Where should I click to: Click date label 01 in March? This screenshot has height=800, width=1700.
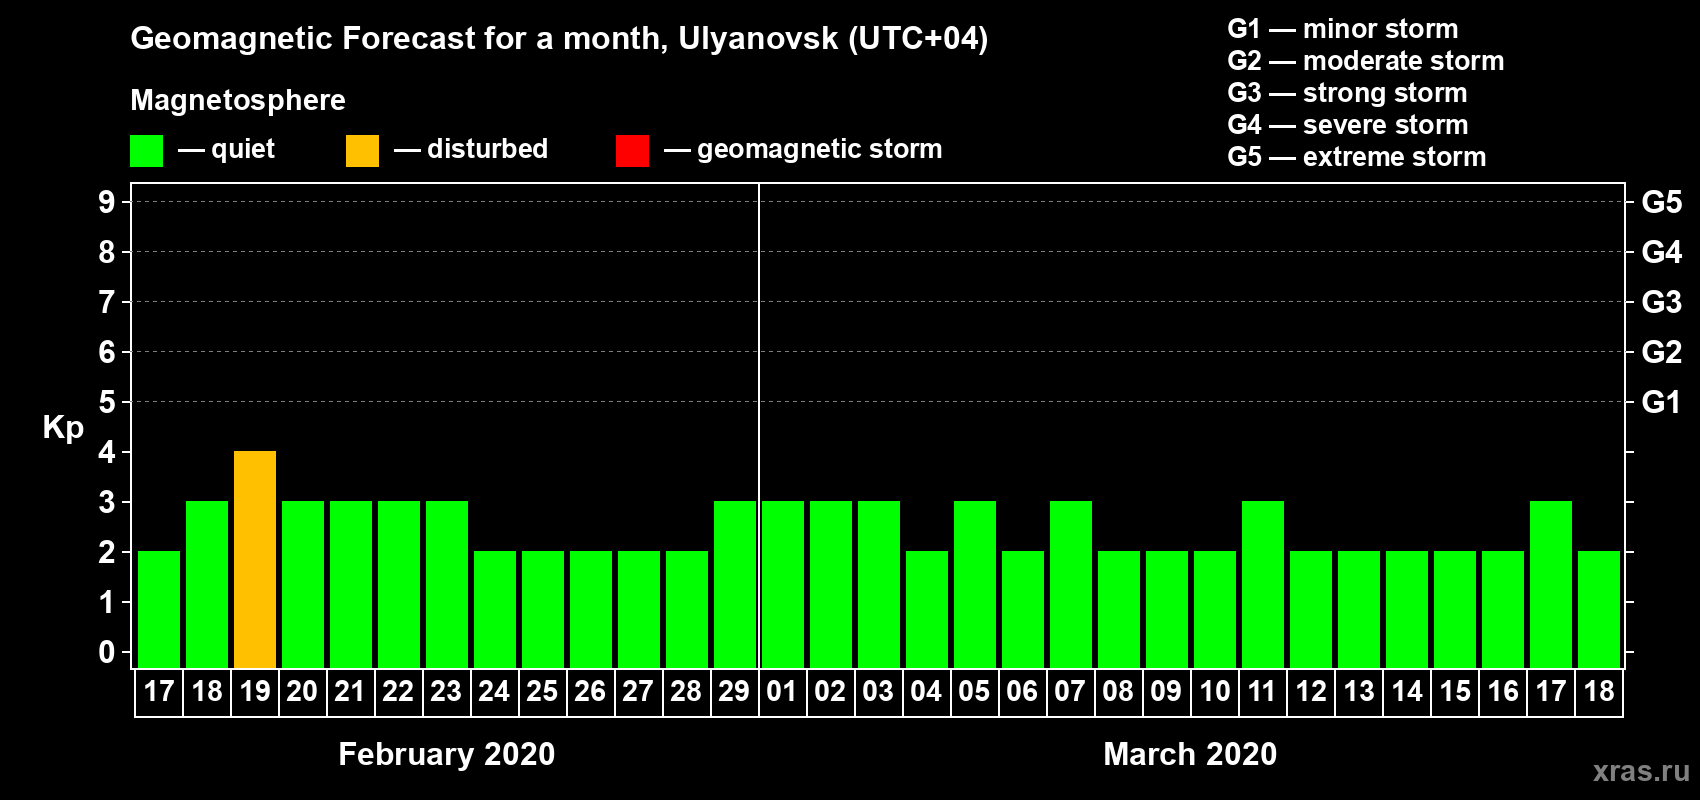(x=783, y=691)
